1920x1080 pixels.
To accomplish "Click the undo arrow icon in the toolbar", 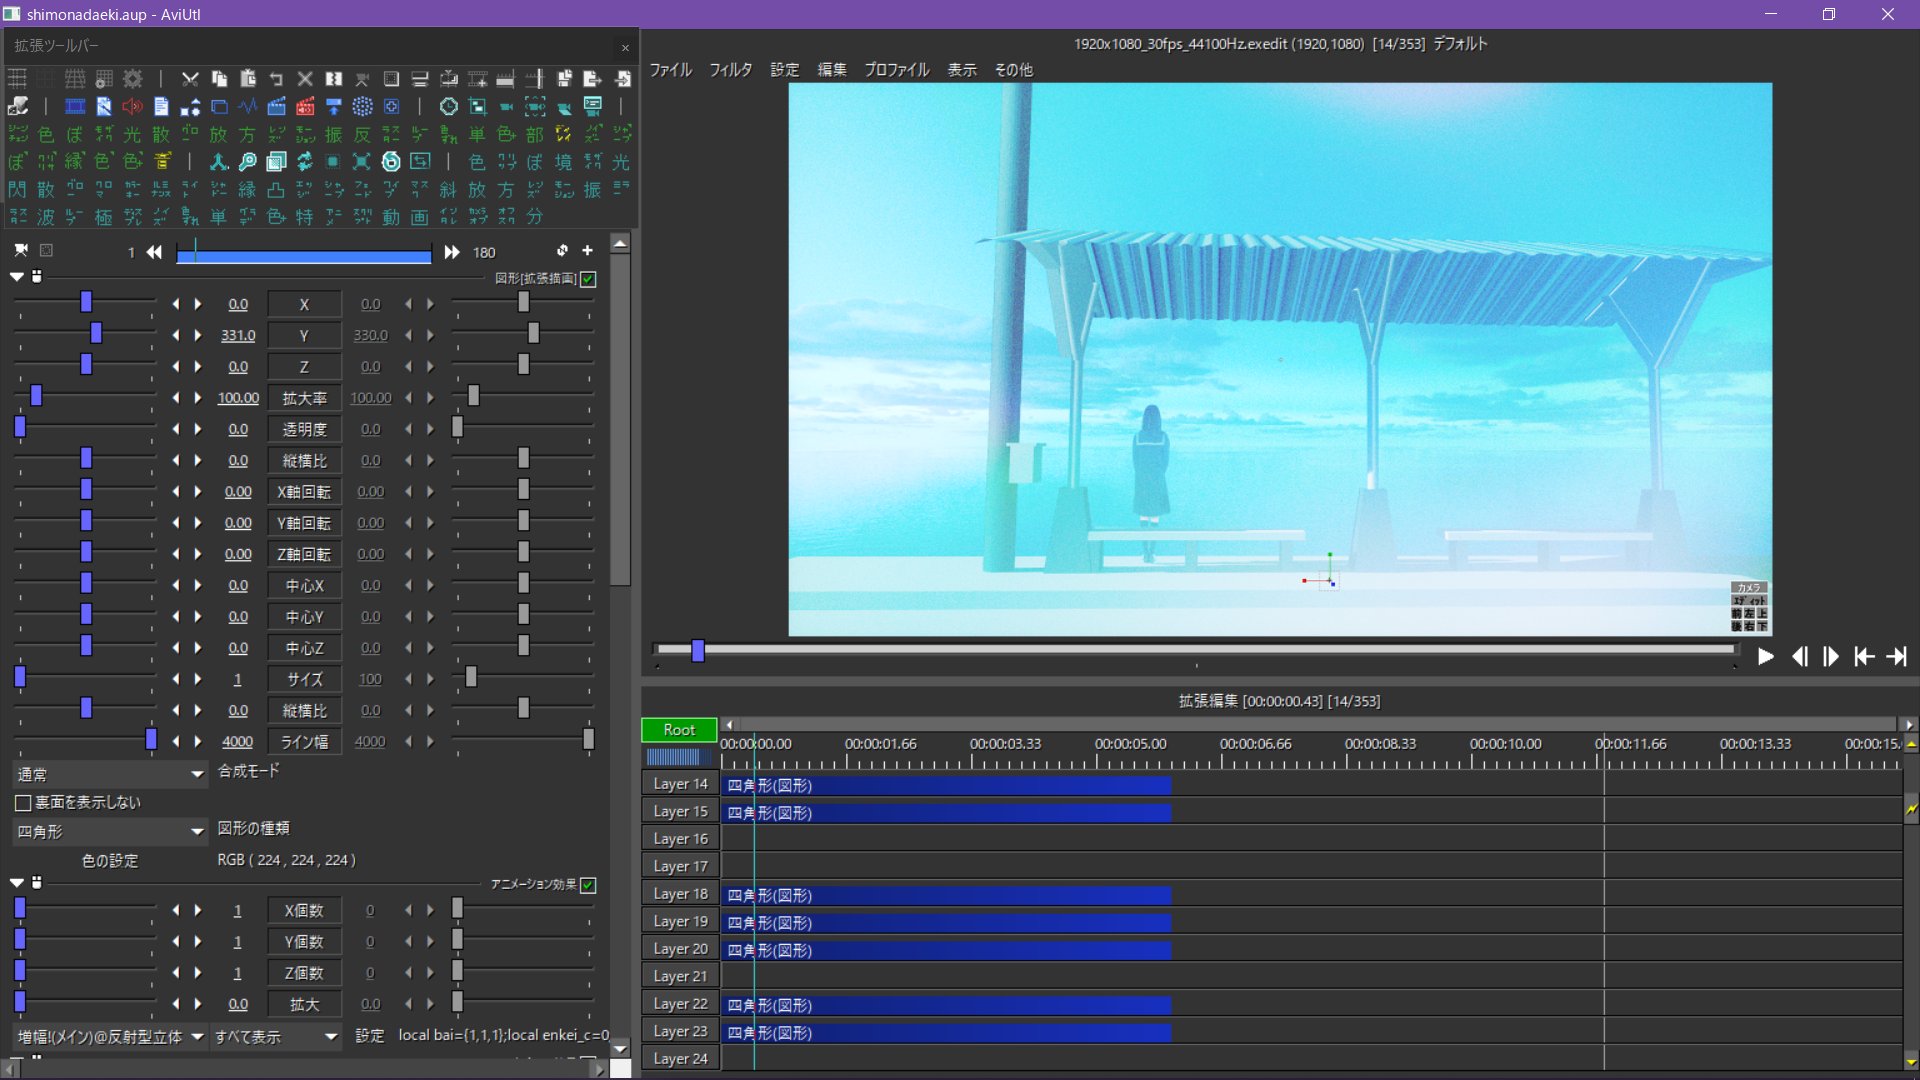I will click(x=276, y=79).
